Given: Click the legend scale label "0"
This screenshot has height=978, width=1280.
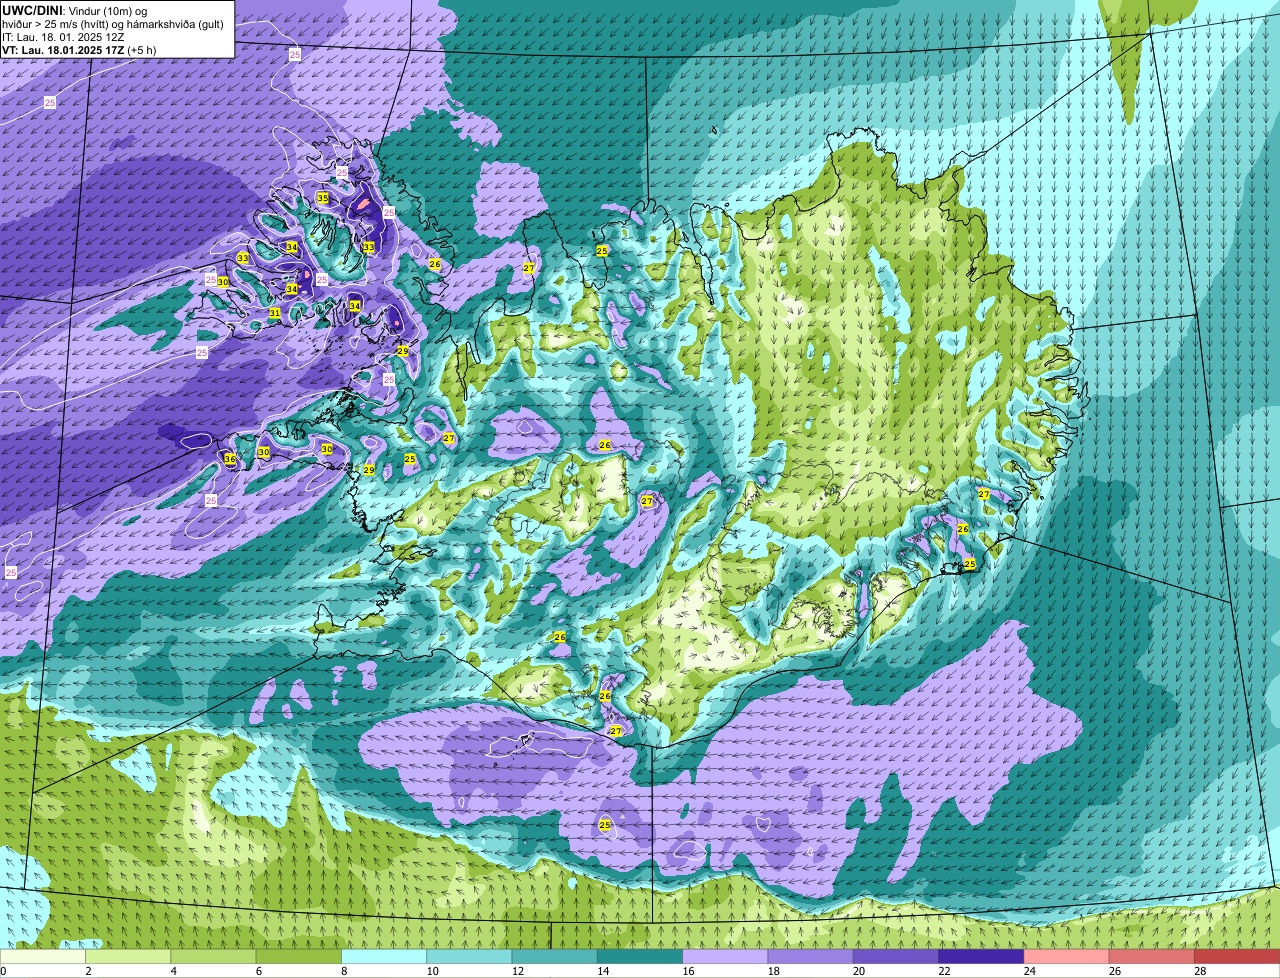Looking at the screenshot, I should [4, 971].
